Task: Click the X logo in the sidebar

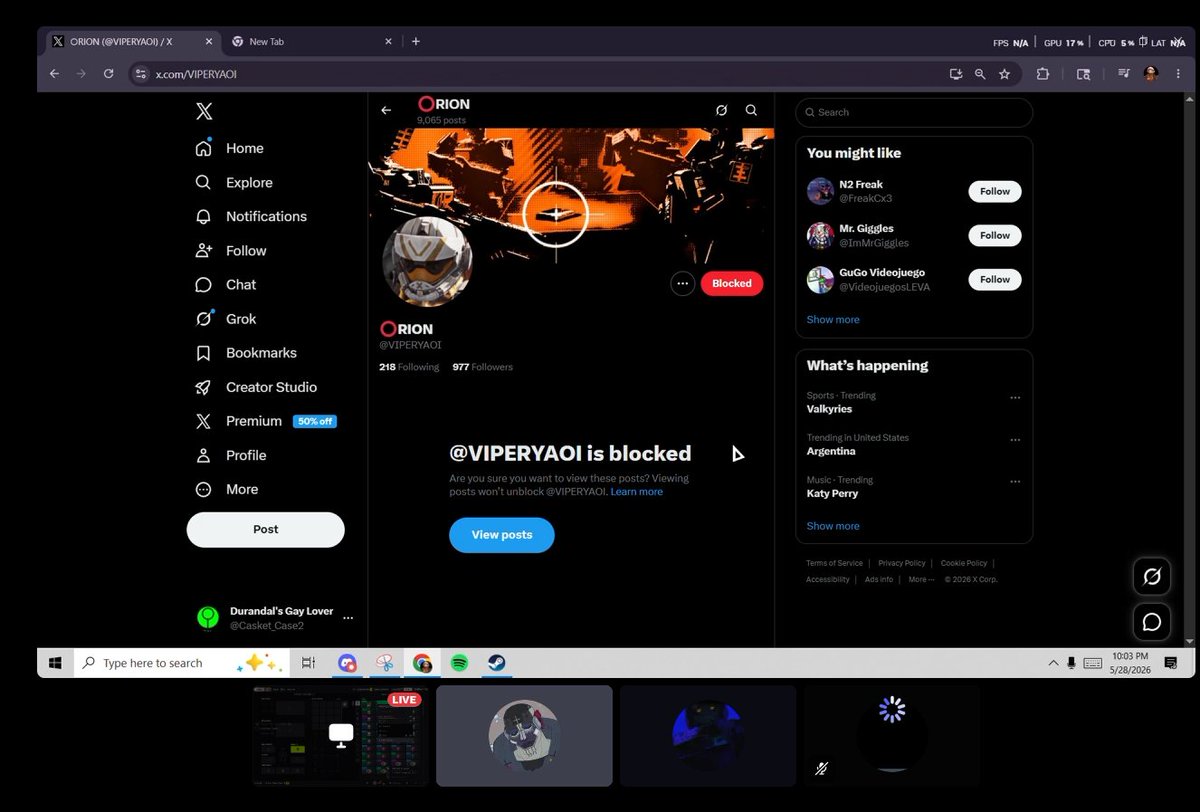Action: 204,111
